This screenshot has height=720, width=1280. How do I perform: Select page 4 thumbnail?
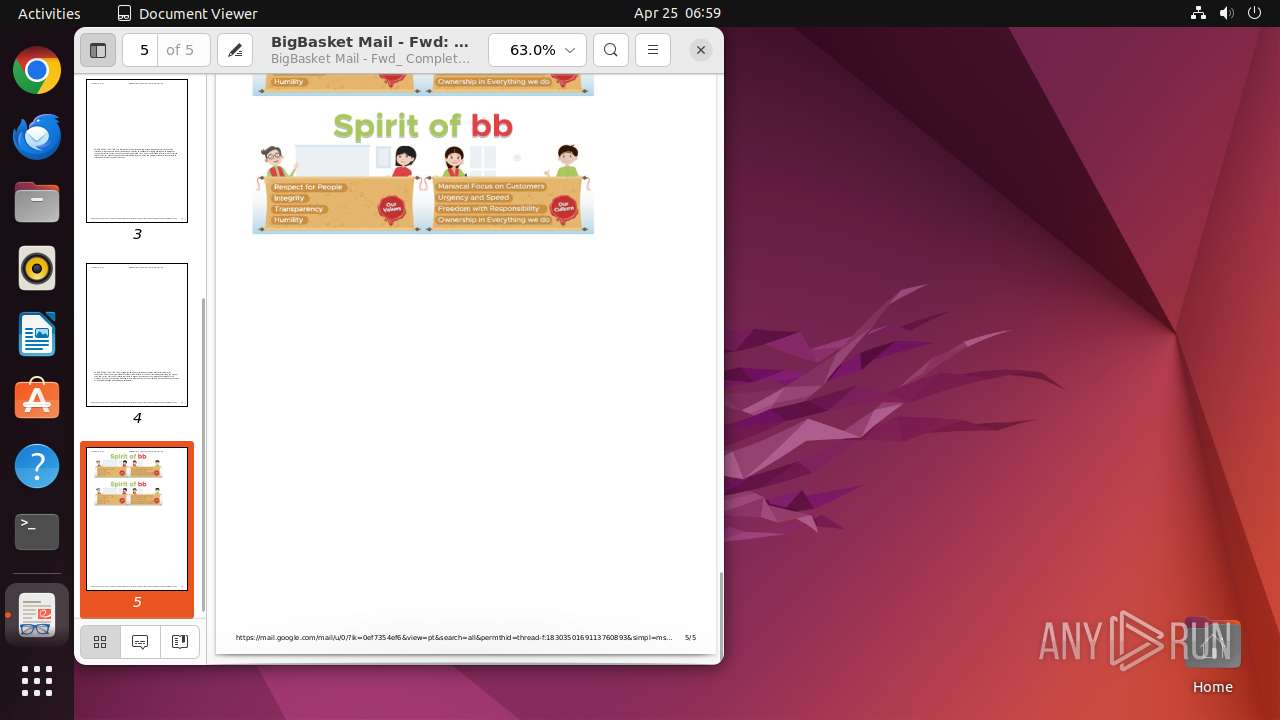(137, 335)
